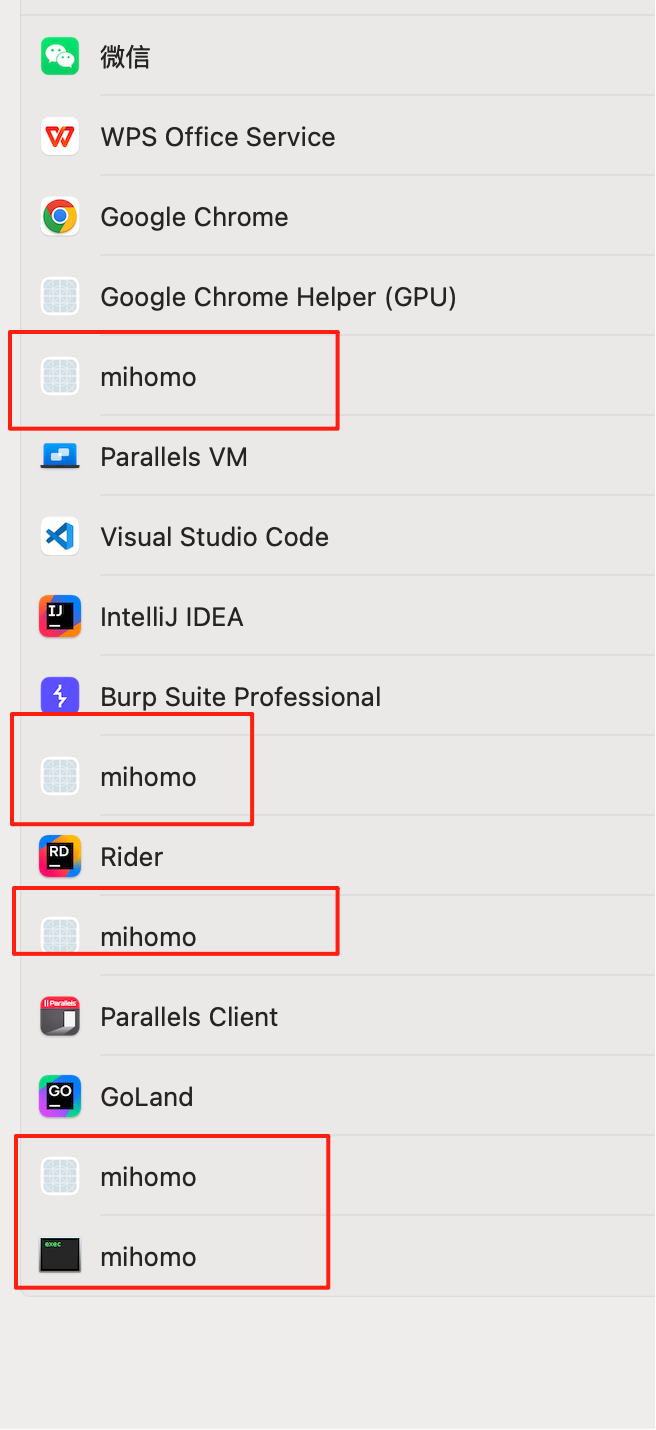Click the Visual Studio Code icon
656x1430 pixels.
click(x=60, y=536)
